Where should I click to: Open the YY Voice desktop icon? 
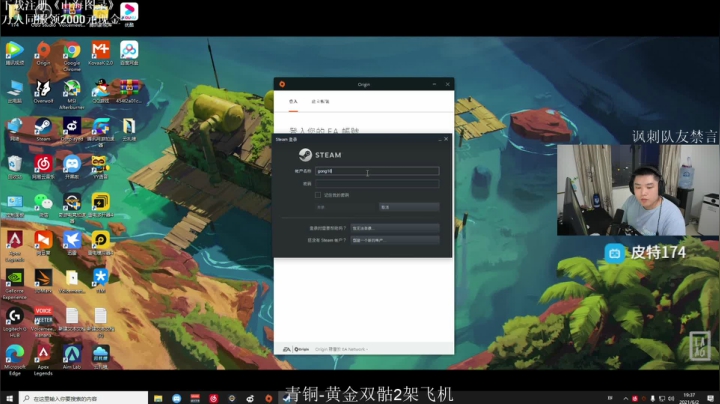pos(101,167)
